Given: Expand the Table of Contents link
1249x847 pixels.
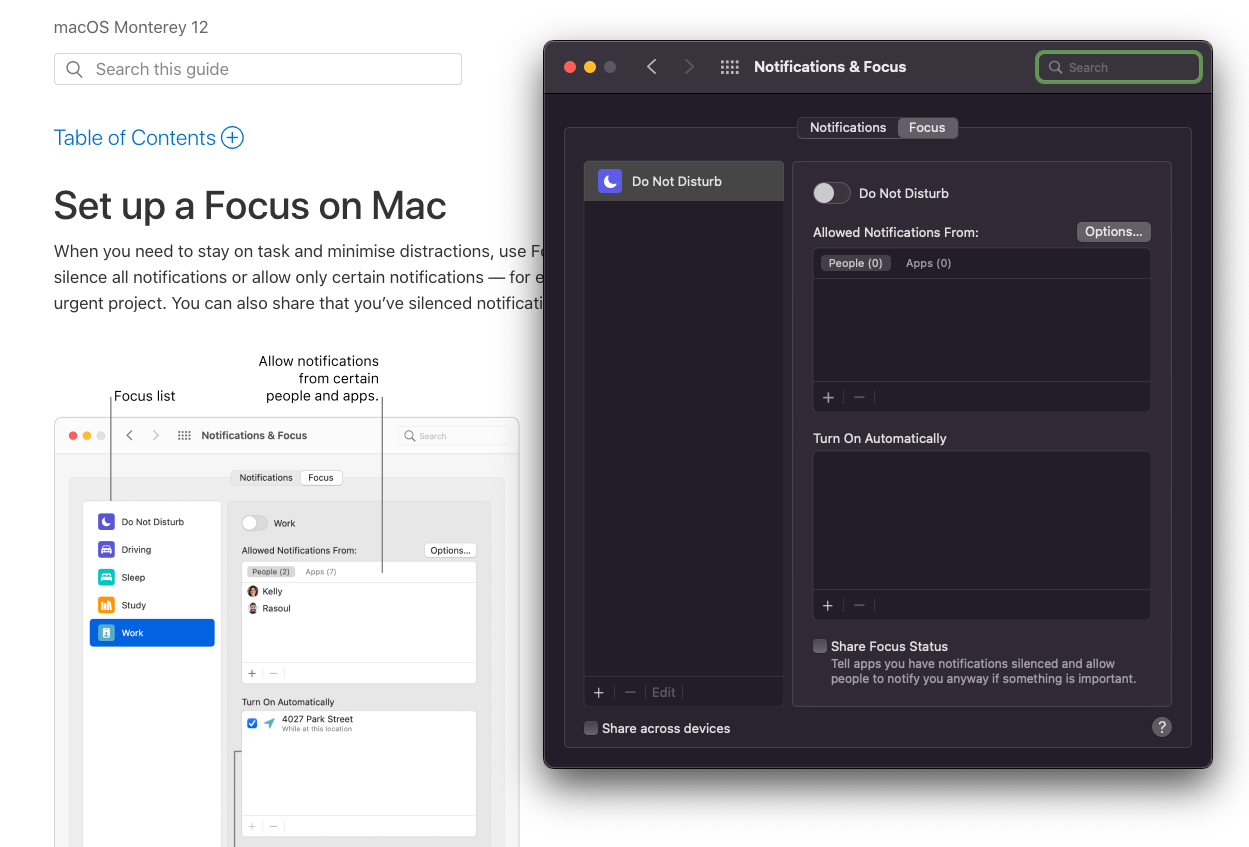Looking at the screenshot, I should (x=149, y=138).
